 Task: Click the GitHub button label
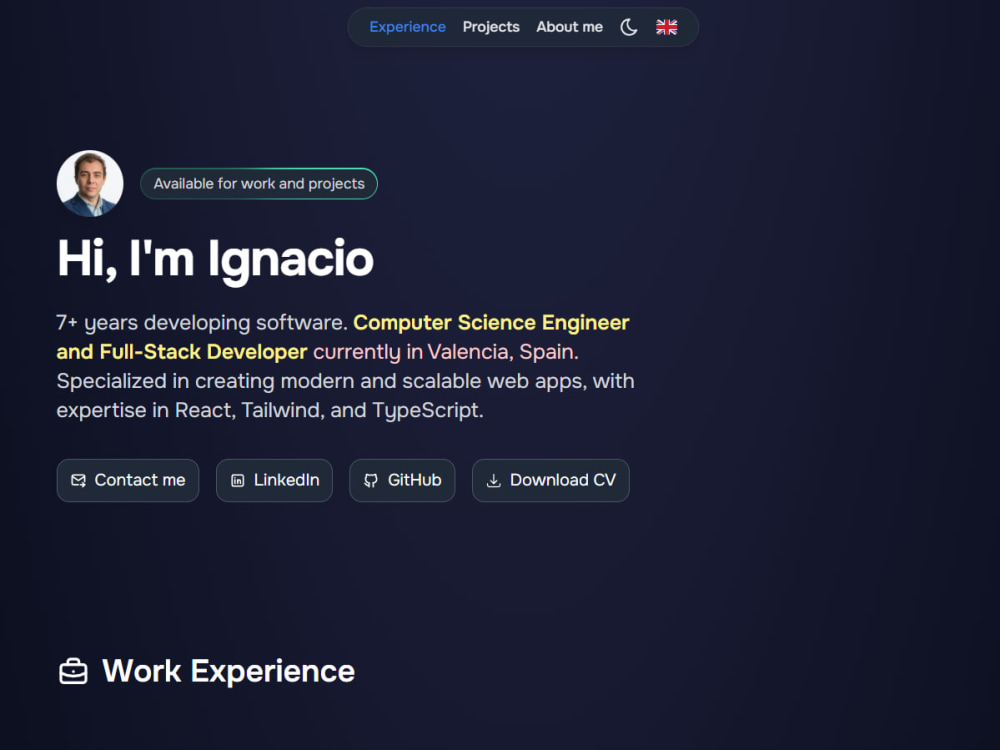coord(415,480)
